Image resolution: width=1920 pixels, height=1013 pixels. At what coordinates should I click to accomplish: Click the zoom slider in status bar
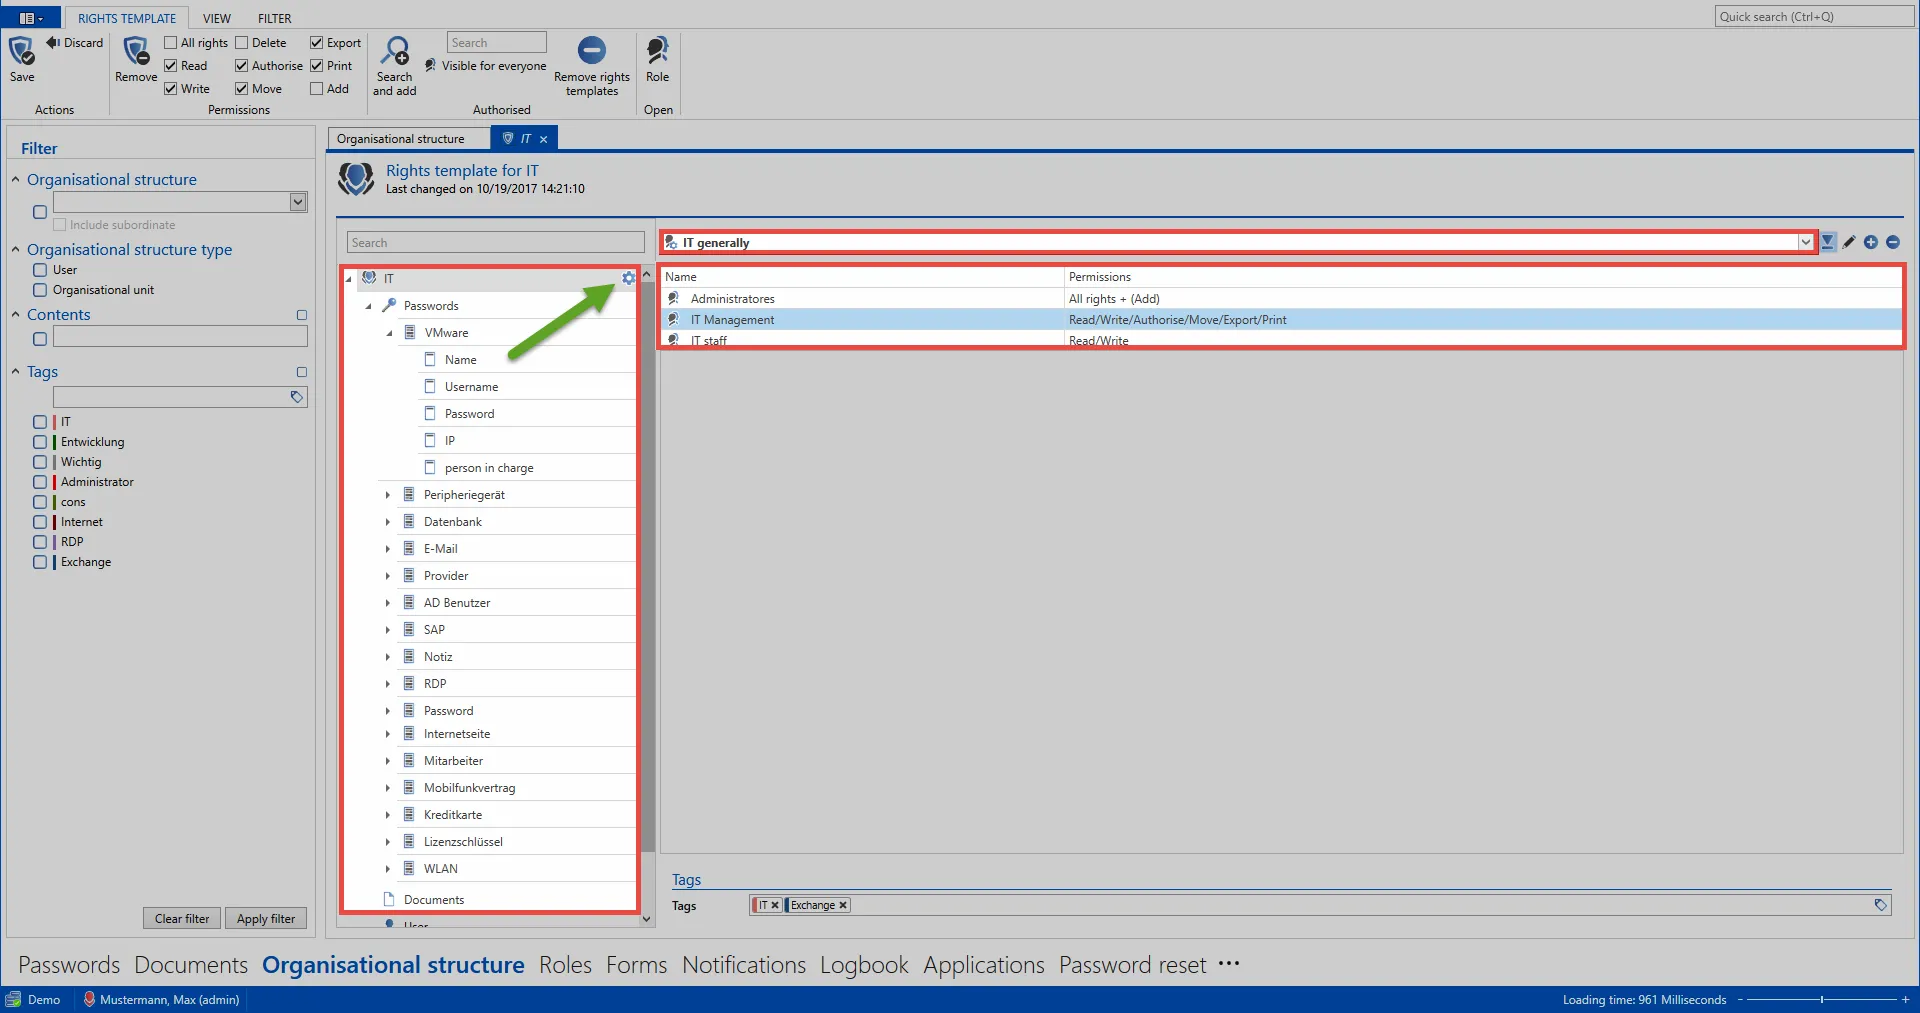coord(1821,999)
